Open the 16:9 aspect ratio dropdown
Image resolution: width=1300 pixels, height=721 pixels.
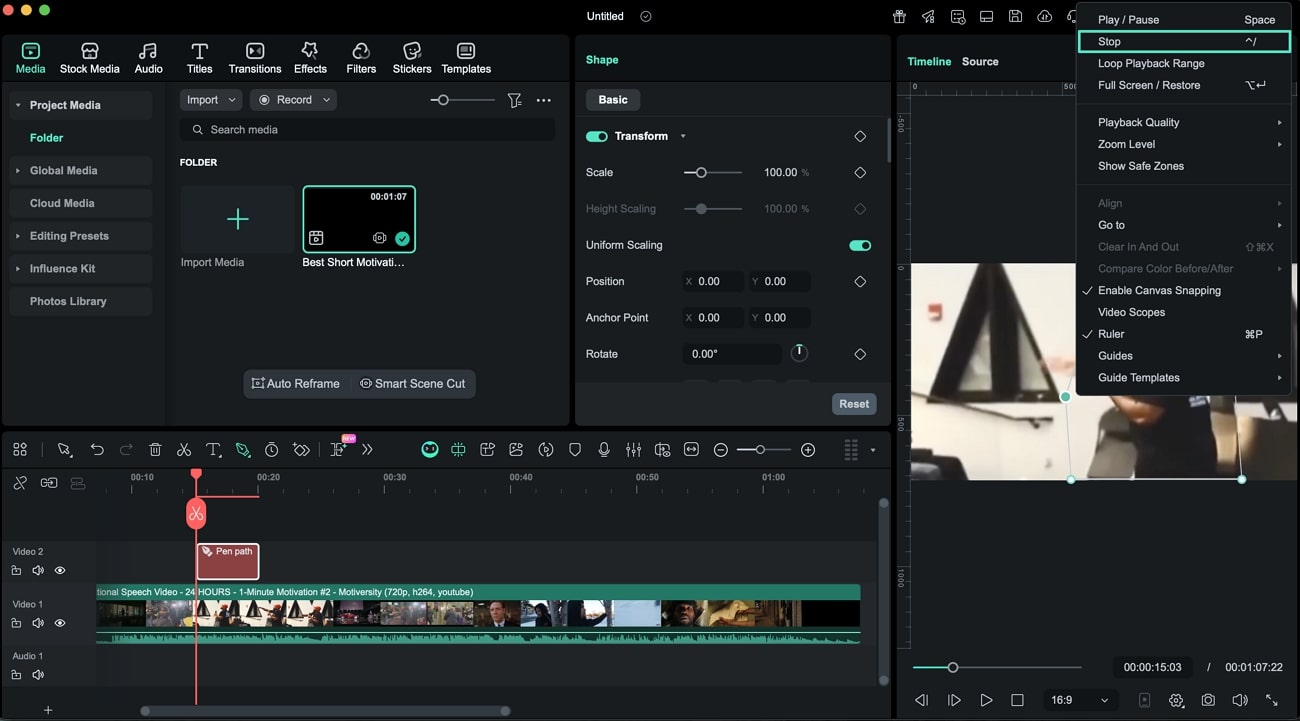click(1080, 700)
